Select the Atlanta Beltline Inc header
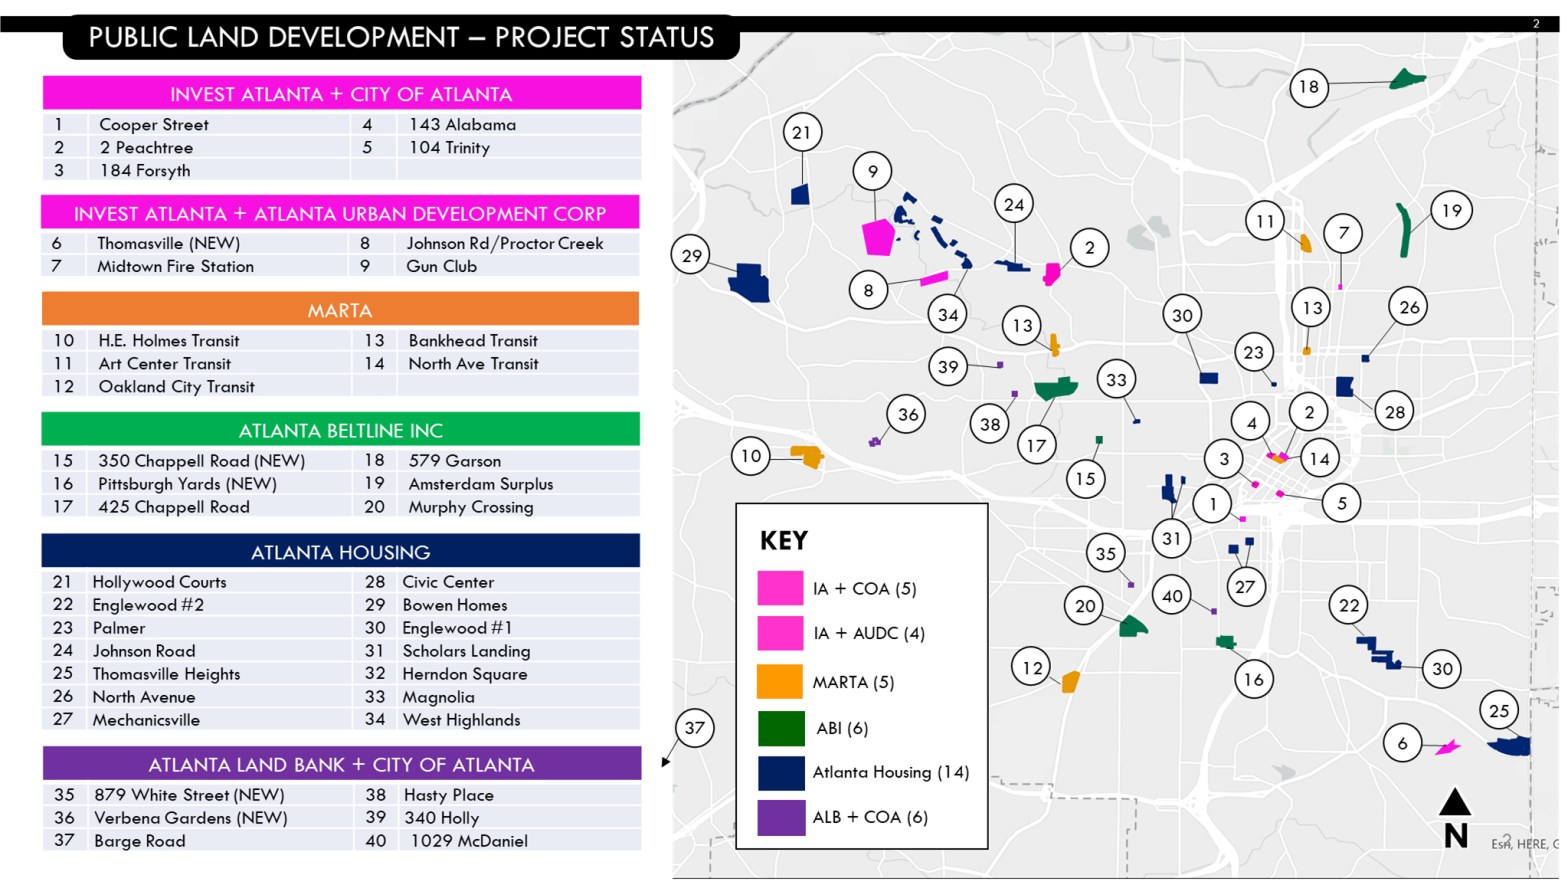The width and height of the screenshot is (1568, 885). coord(340,430)
